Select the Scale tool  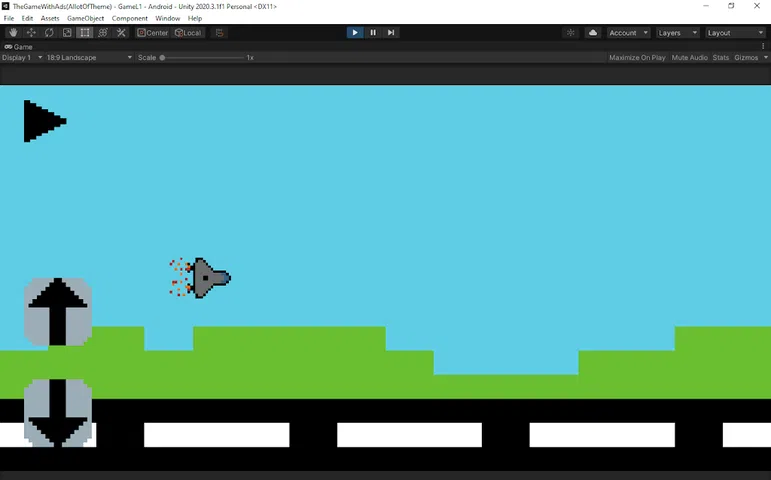(x=67, y=33)
